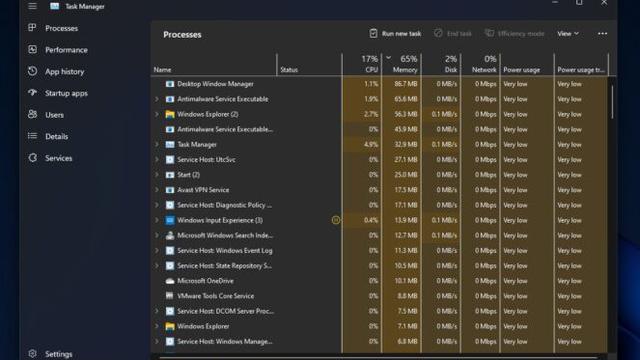Viewport: 640px width, 360px height.
Task: Click the Task Manager process icon
Action: 170,144
